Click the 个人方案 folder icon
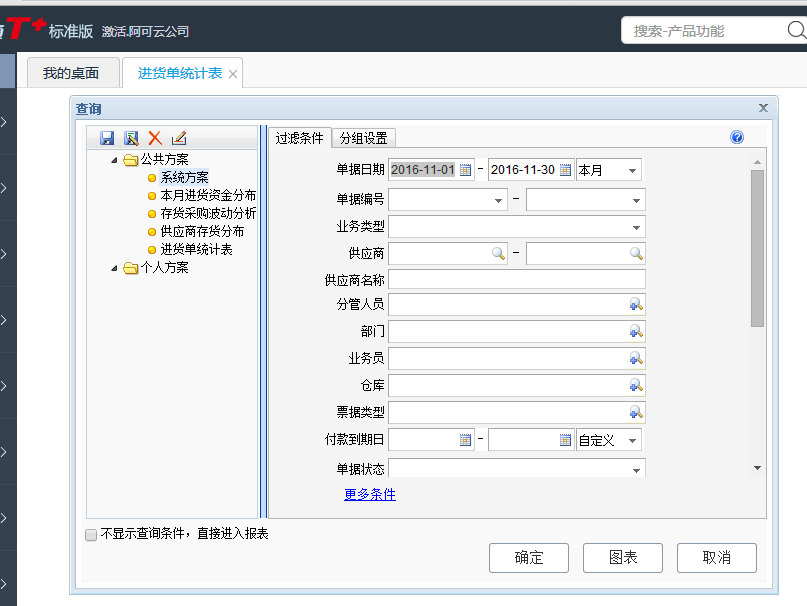Viewport: 807px width, 606px height. [131, 268]
